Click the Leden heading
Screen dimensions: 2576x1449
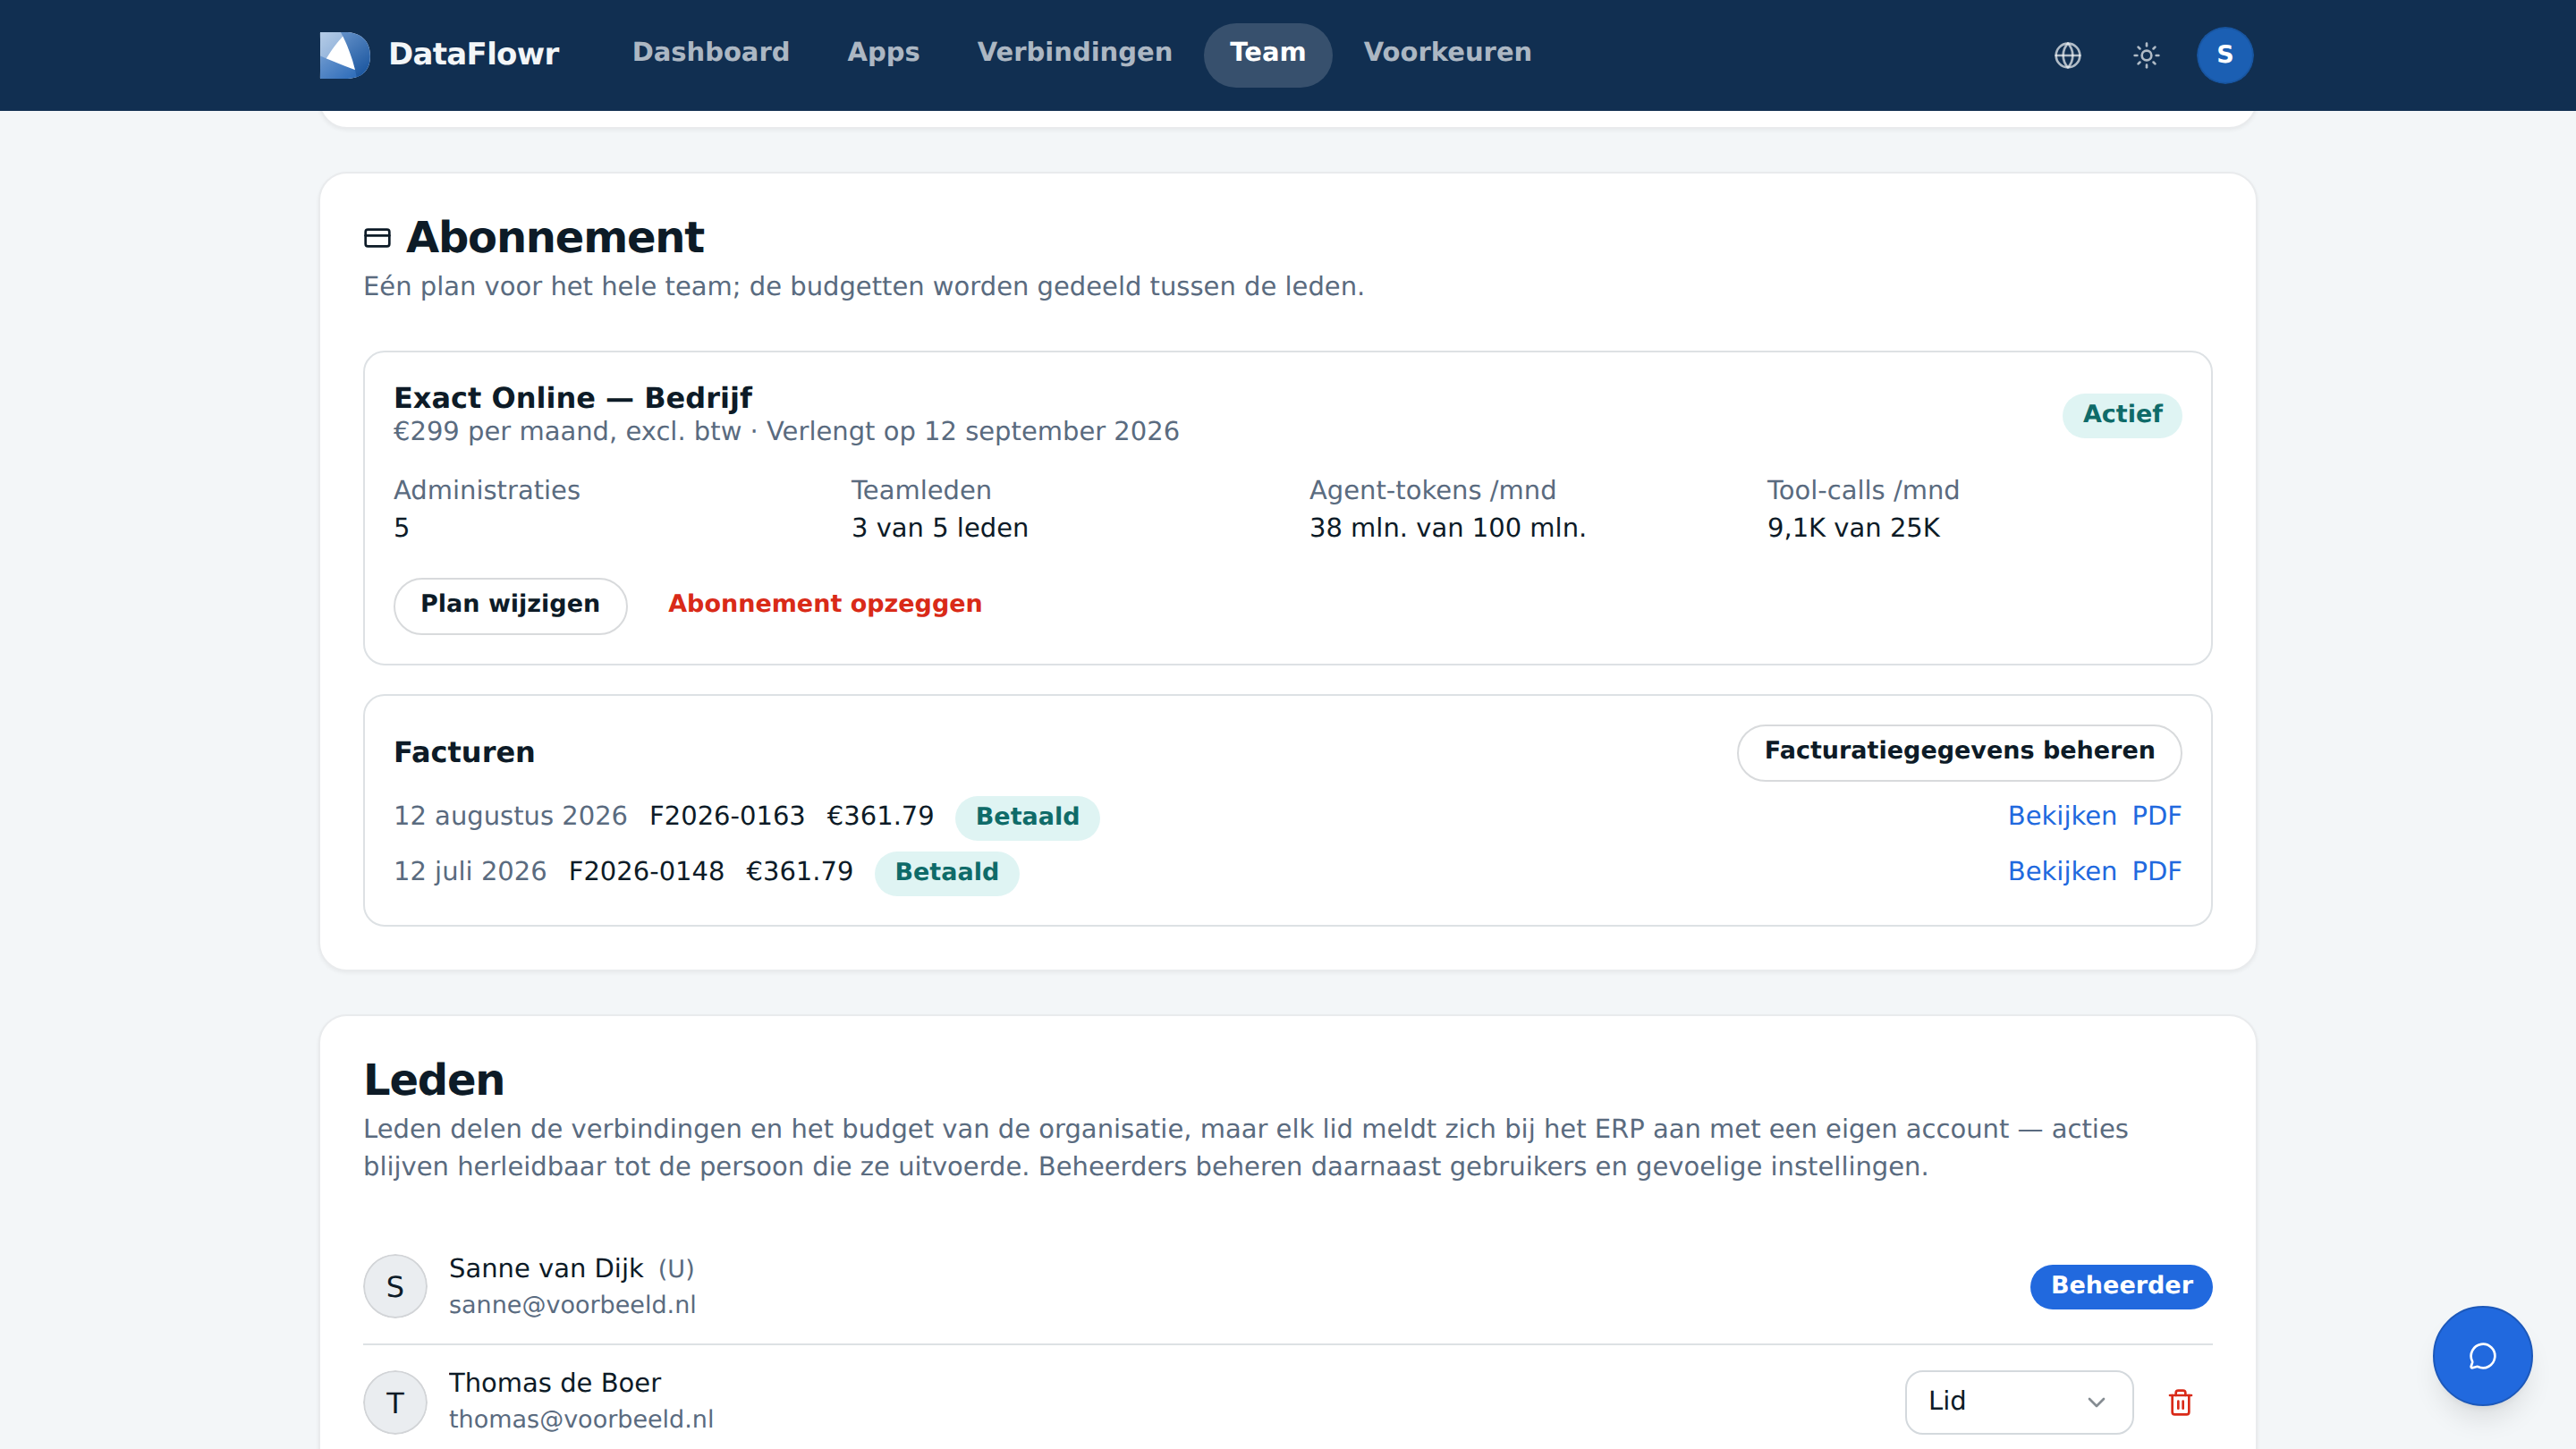pos(434,1080)
